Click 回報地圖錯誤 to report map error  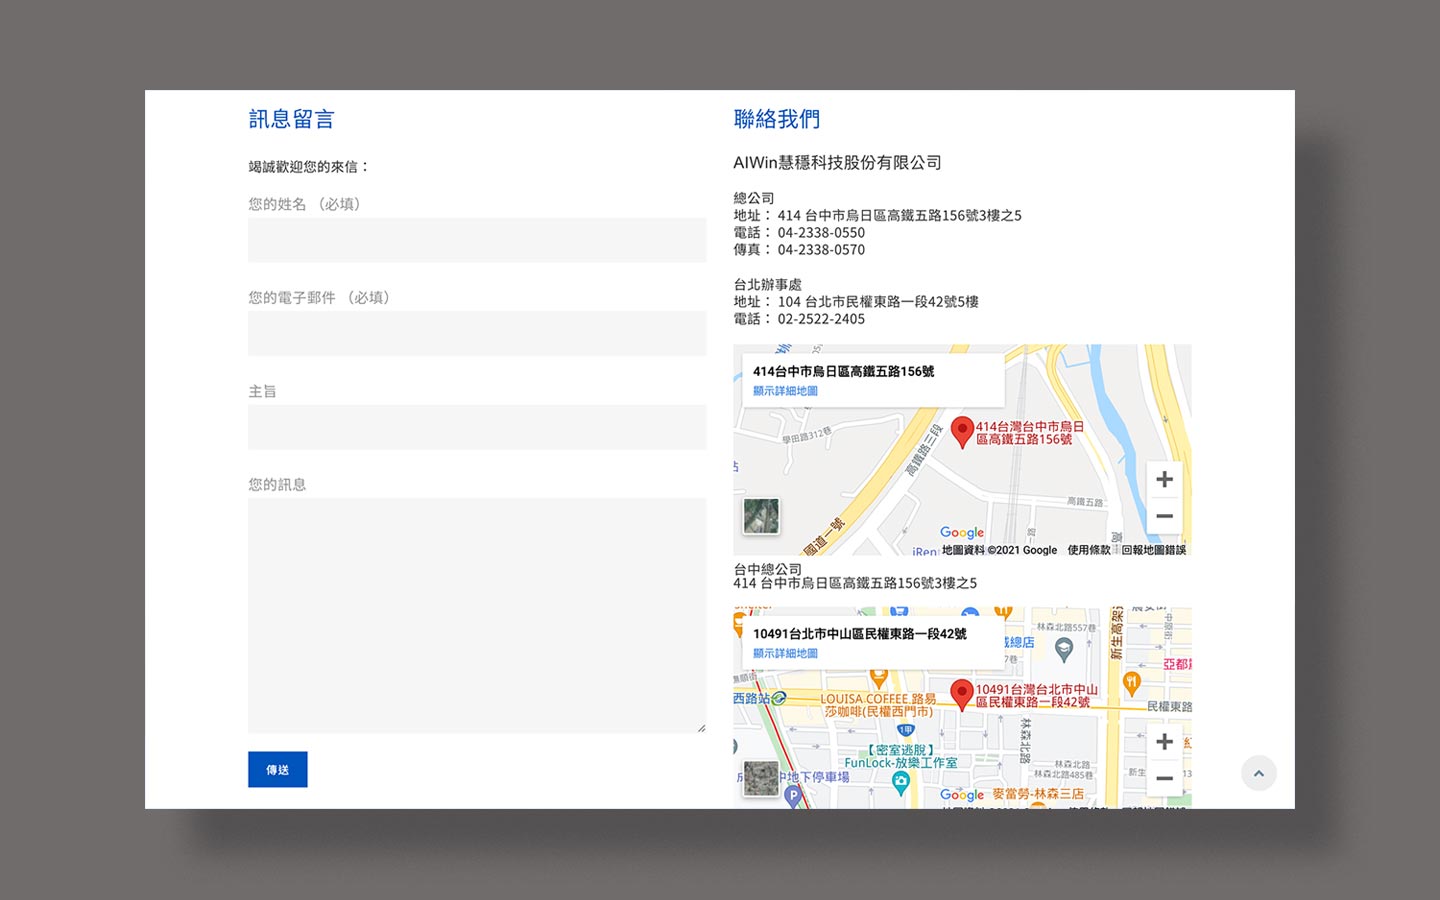tap(1153, 550)
